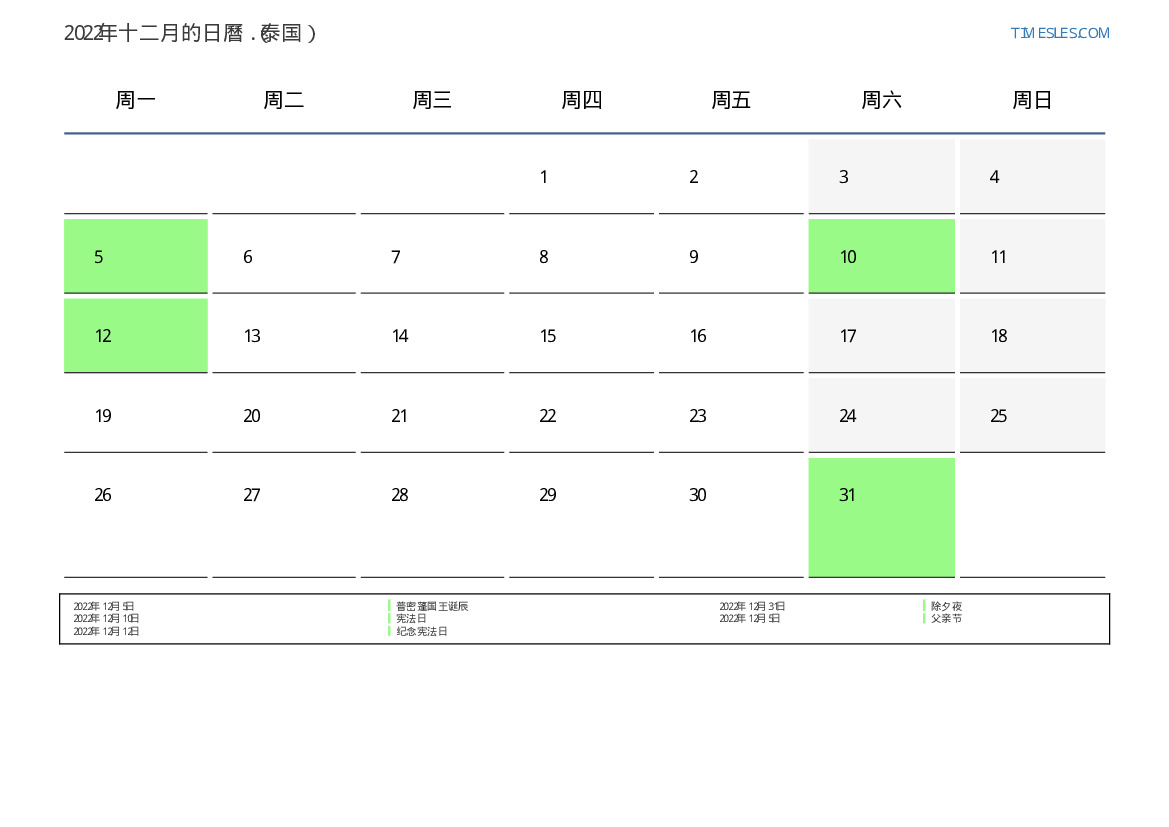Select weekend day 17 cell
Viewport: 1169px width, 827px height.
click(x=881, y=336)
